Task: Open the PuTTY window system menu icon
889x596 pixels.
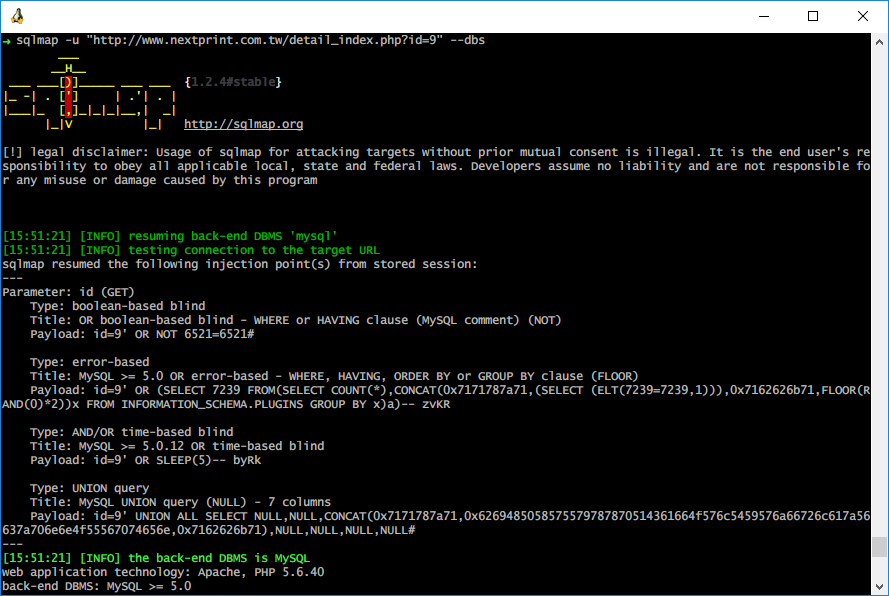Action: 17,16
